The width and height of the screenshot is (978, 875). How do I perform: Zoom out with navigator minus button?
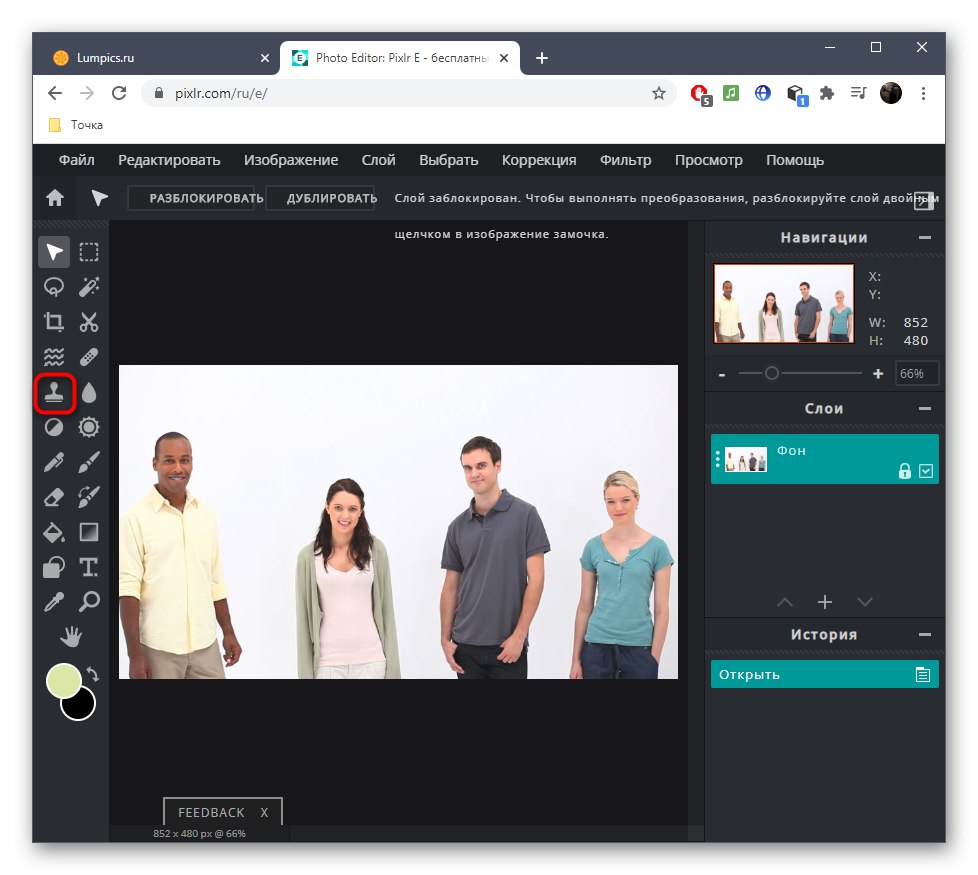point(722,375)
